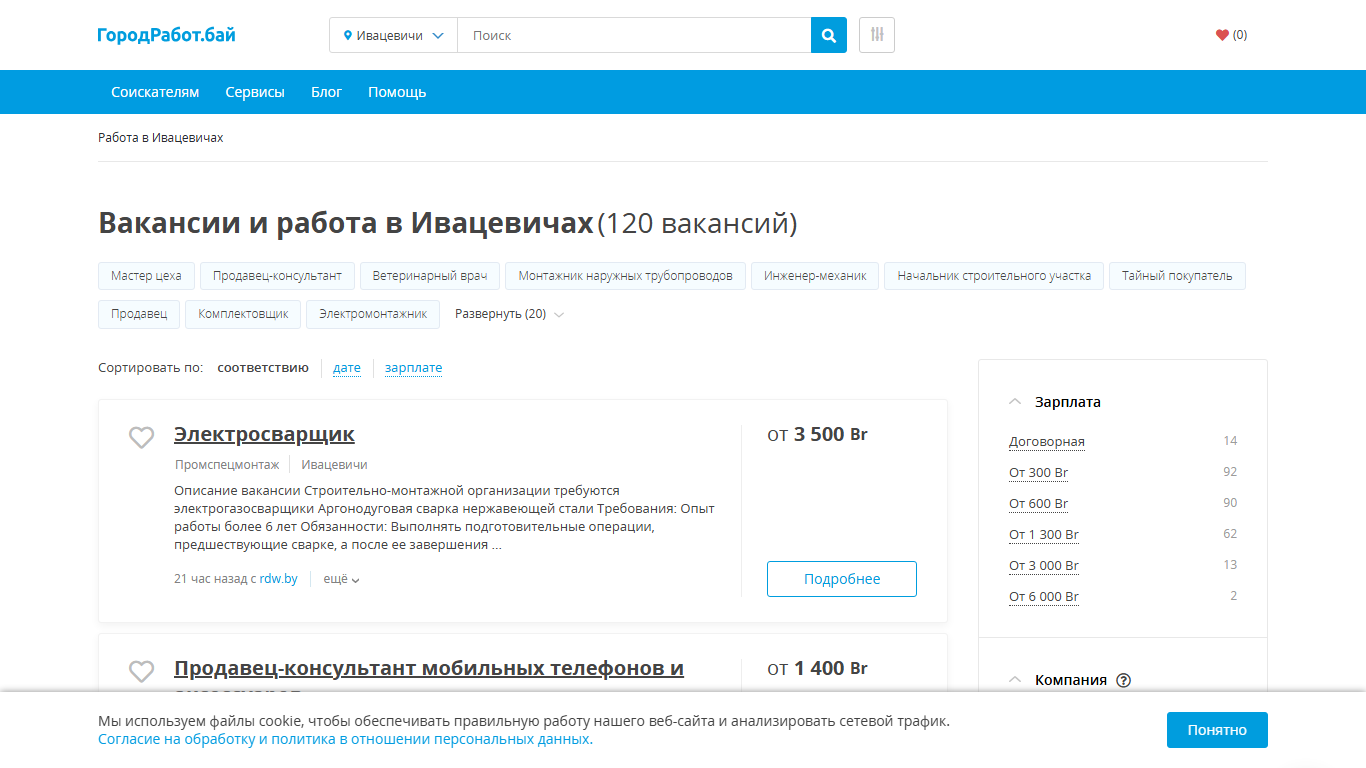The height and width of the screenshot is (768, 1366).
Task: Sort vacancies by дате
Action: [347, 368]
